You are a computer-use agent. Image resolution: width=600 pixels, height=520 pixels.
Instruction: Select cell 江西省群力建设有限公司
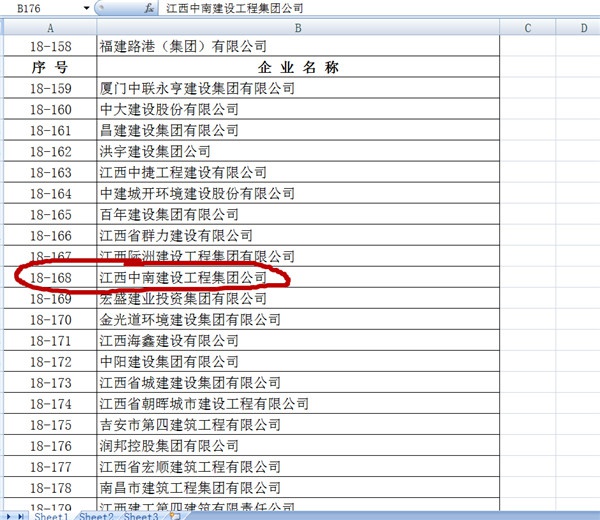[298, 235]
